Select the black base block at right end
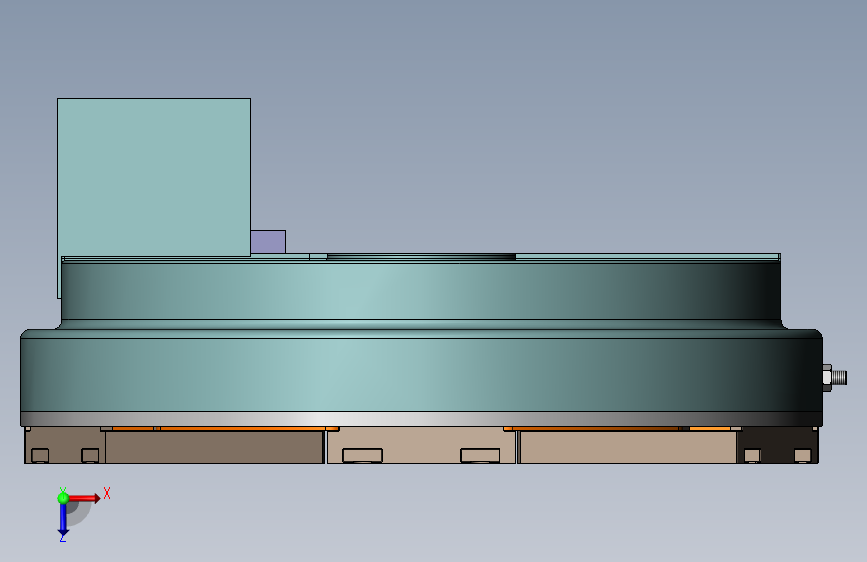This screenshot has height=562, width=867. pos(778,447)
